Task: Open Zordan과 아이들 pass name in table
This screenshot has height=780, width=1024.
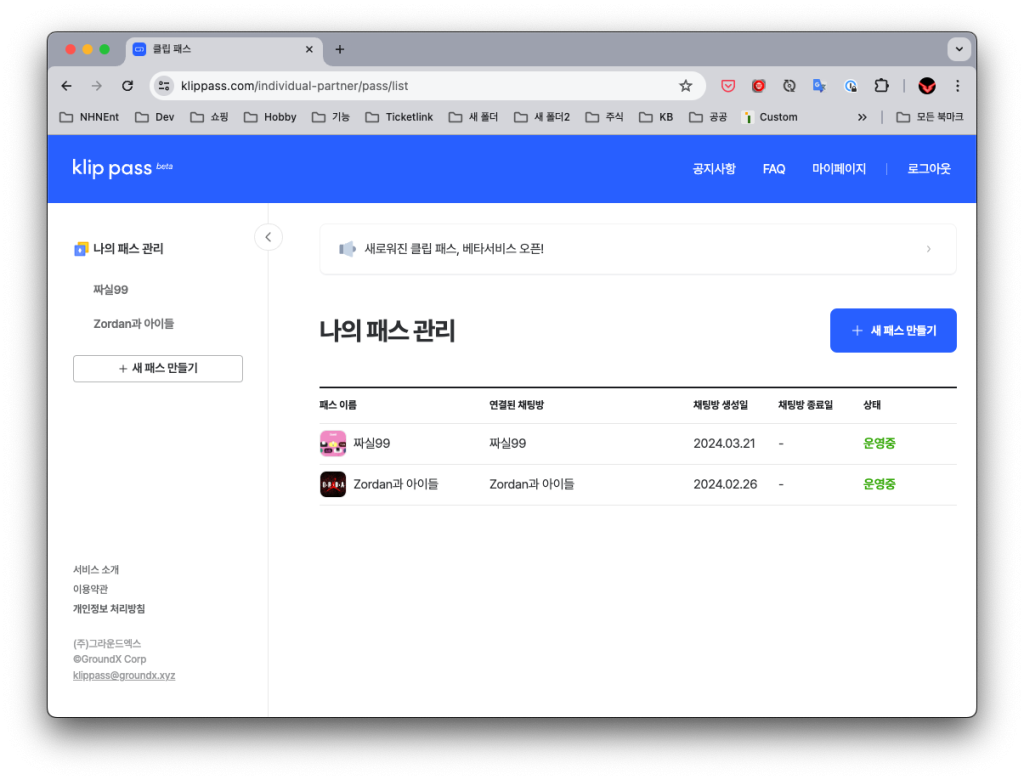Action: click(x=396, y=484)
